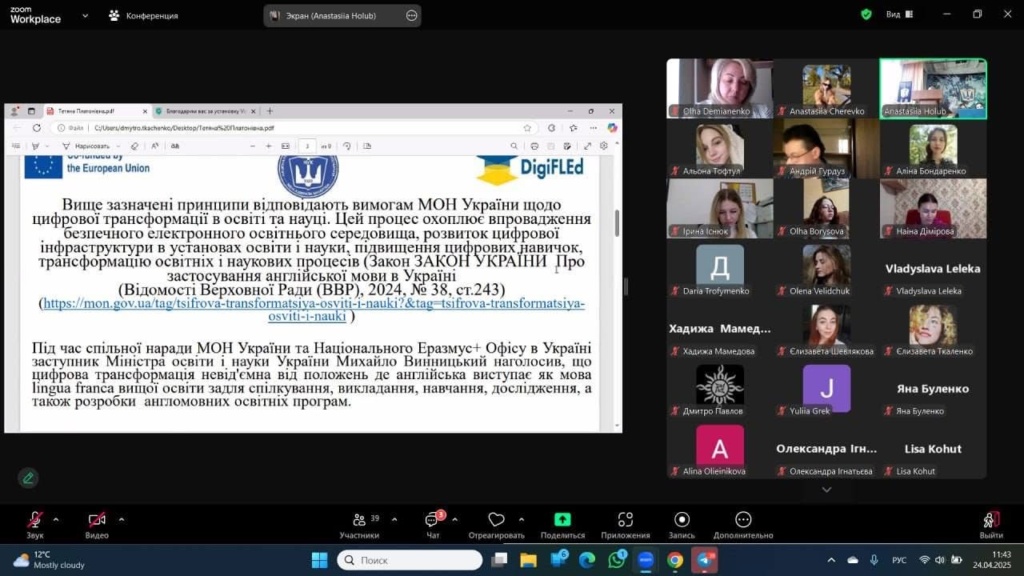Expand video options arrow next to Видео
The height and width of the screenshot is (576, 1024).
[x=121, y=520]
